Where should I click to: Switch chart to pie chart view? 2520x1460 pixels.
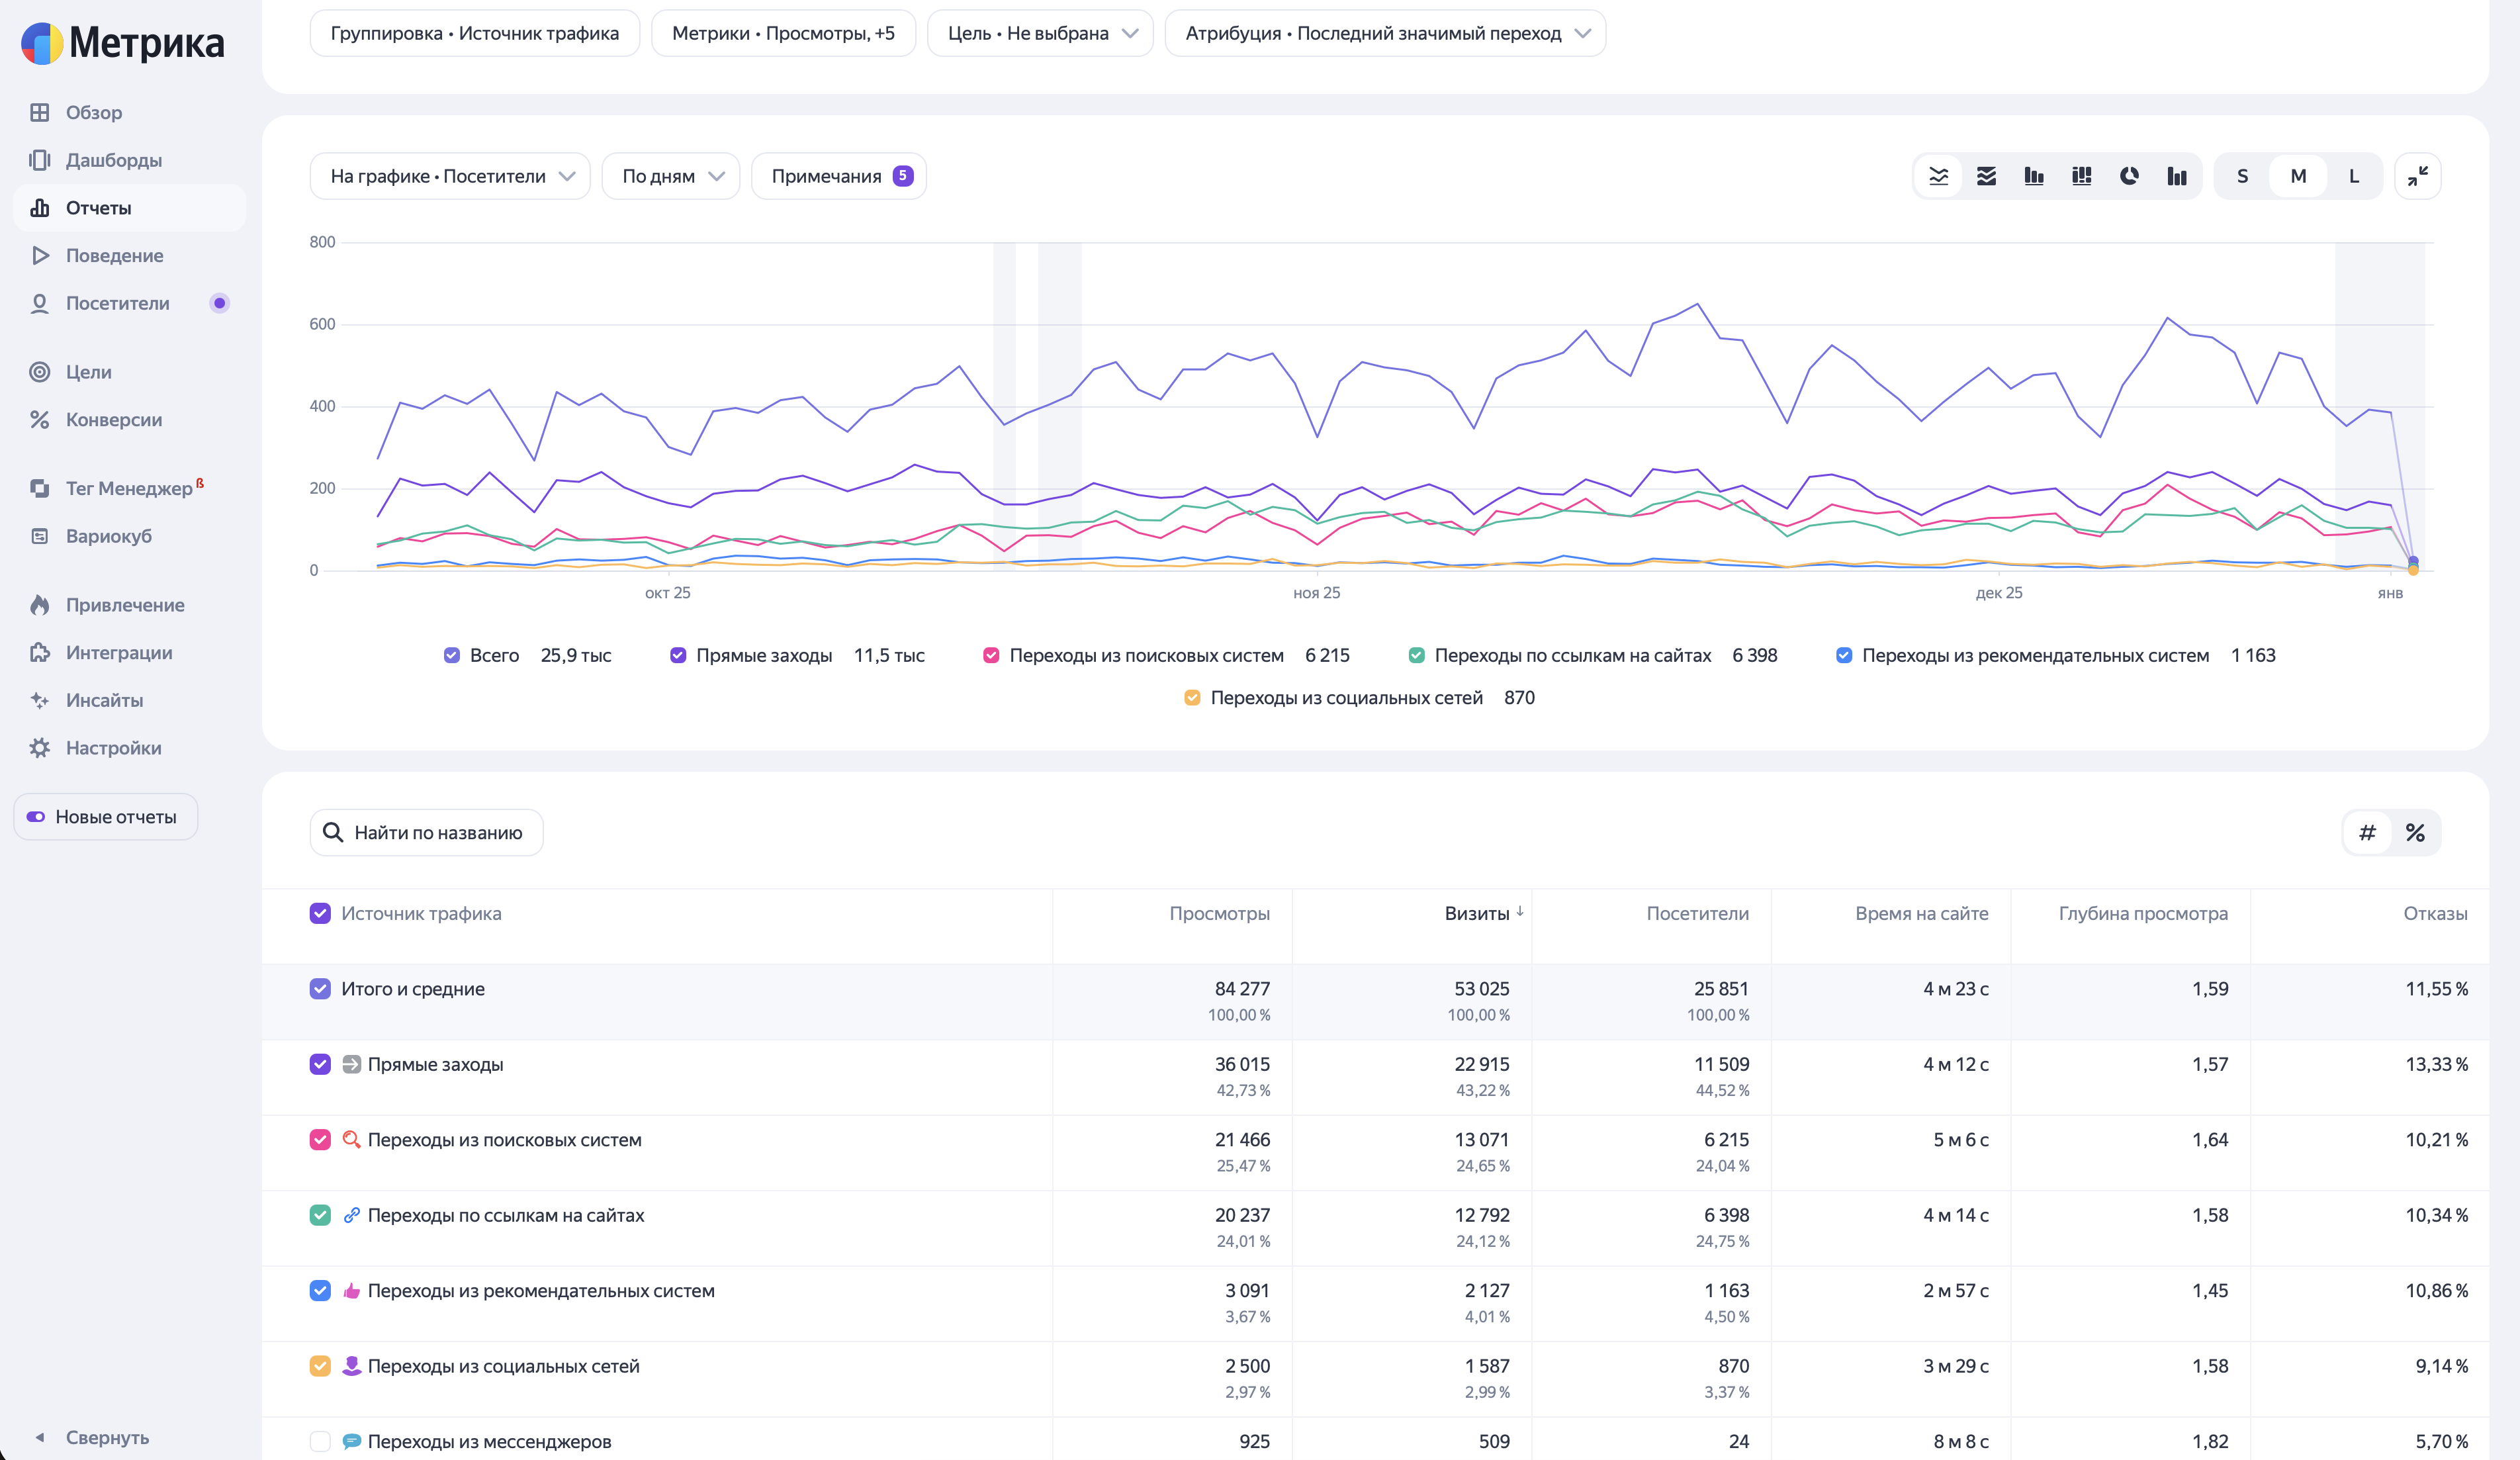pos(2129,176)
